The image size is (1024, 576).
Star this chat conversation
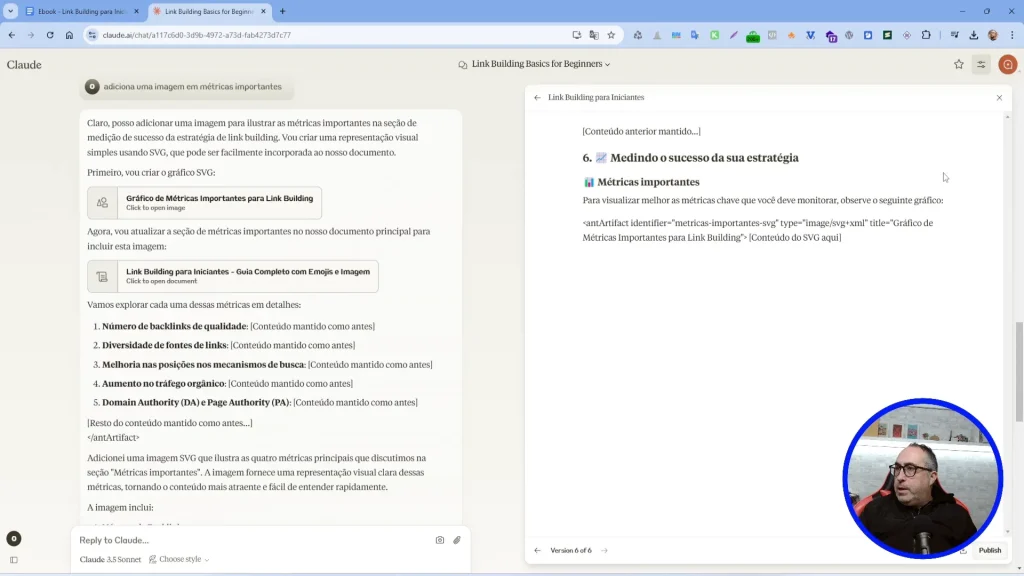coord(959,64)
